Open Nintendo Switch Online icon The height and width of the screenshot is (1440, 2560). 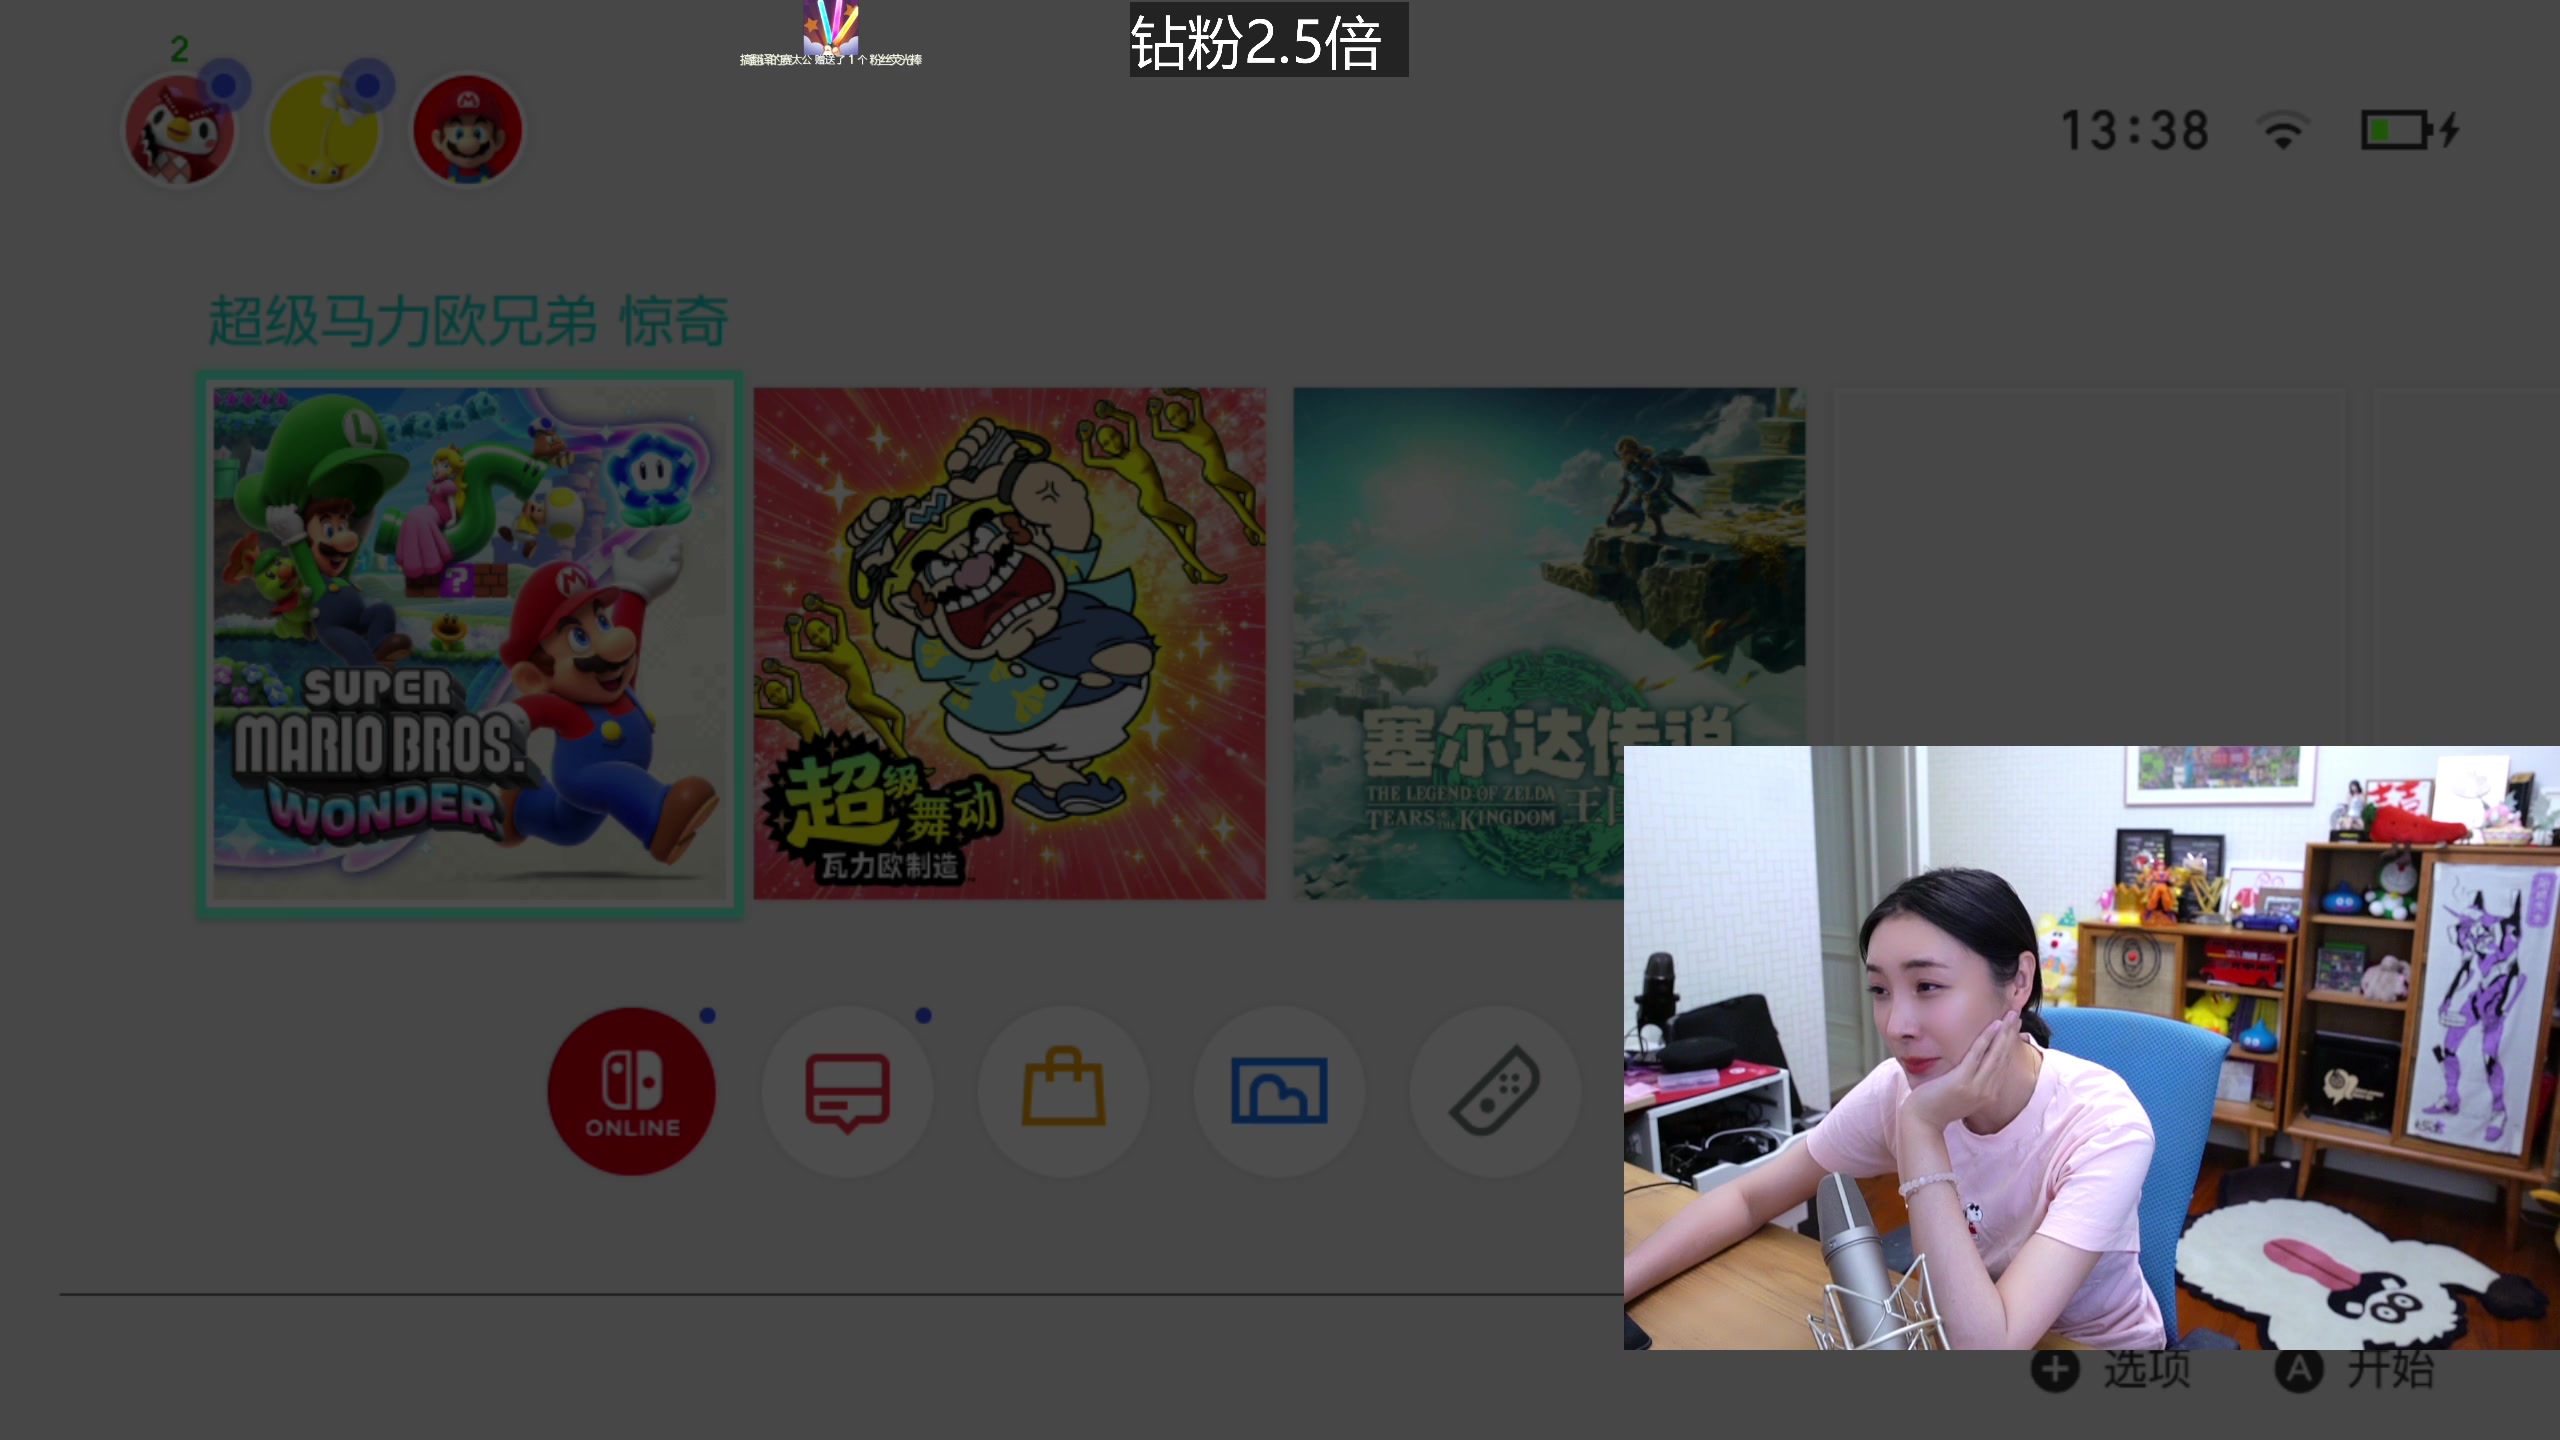632,1091
